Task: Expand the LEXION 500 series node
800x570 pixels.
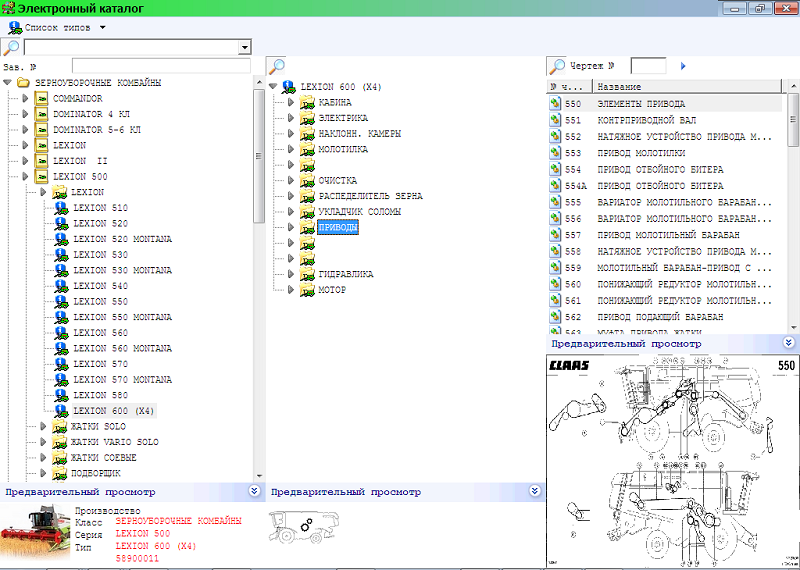Action: pyautogui.click(x=25, y=177)
